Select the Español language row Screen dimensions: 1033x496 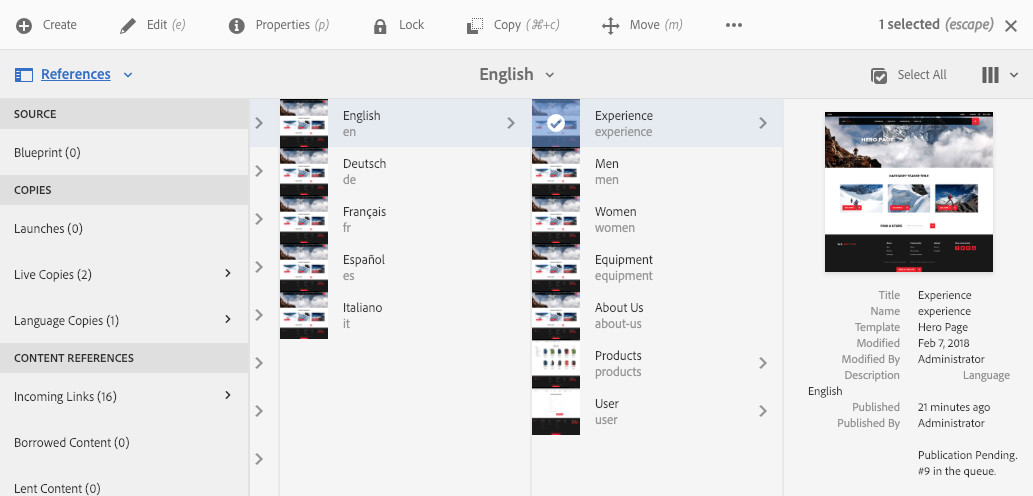coord(405,267)
